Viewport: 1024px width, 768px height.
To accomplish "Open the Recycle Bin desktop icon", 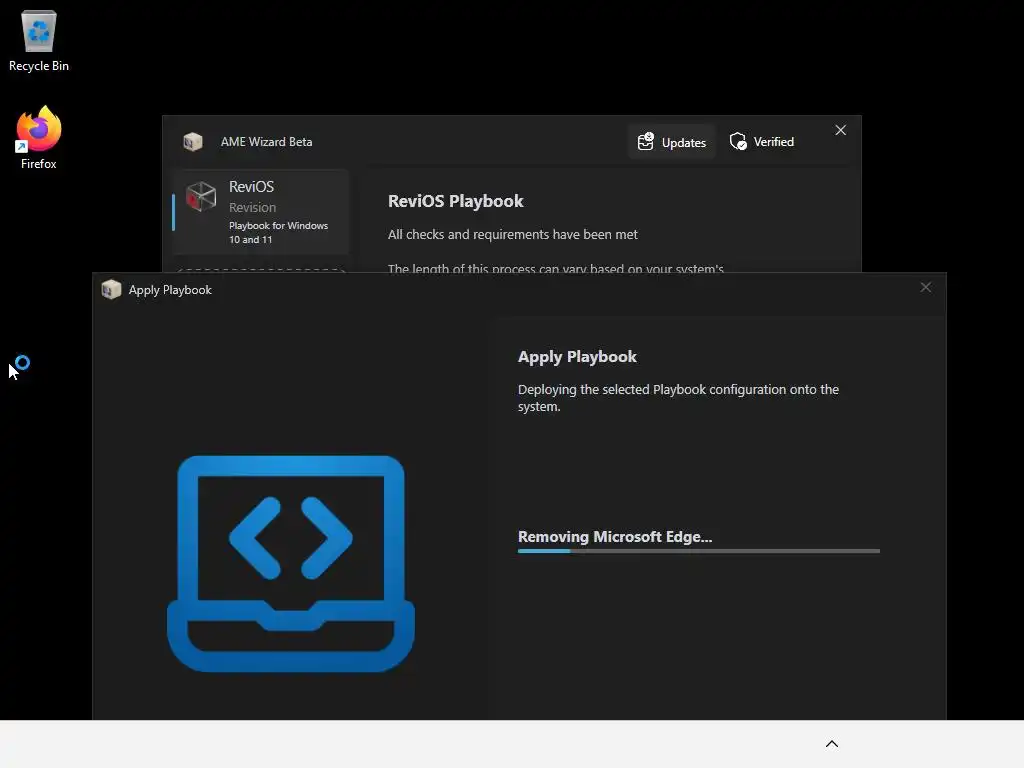I will [39, 40].
